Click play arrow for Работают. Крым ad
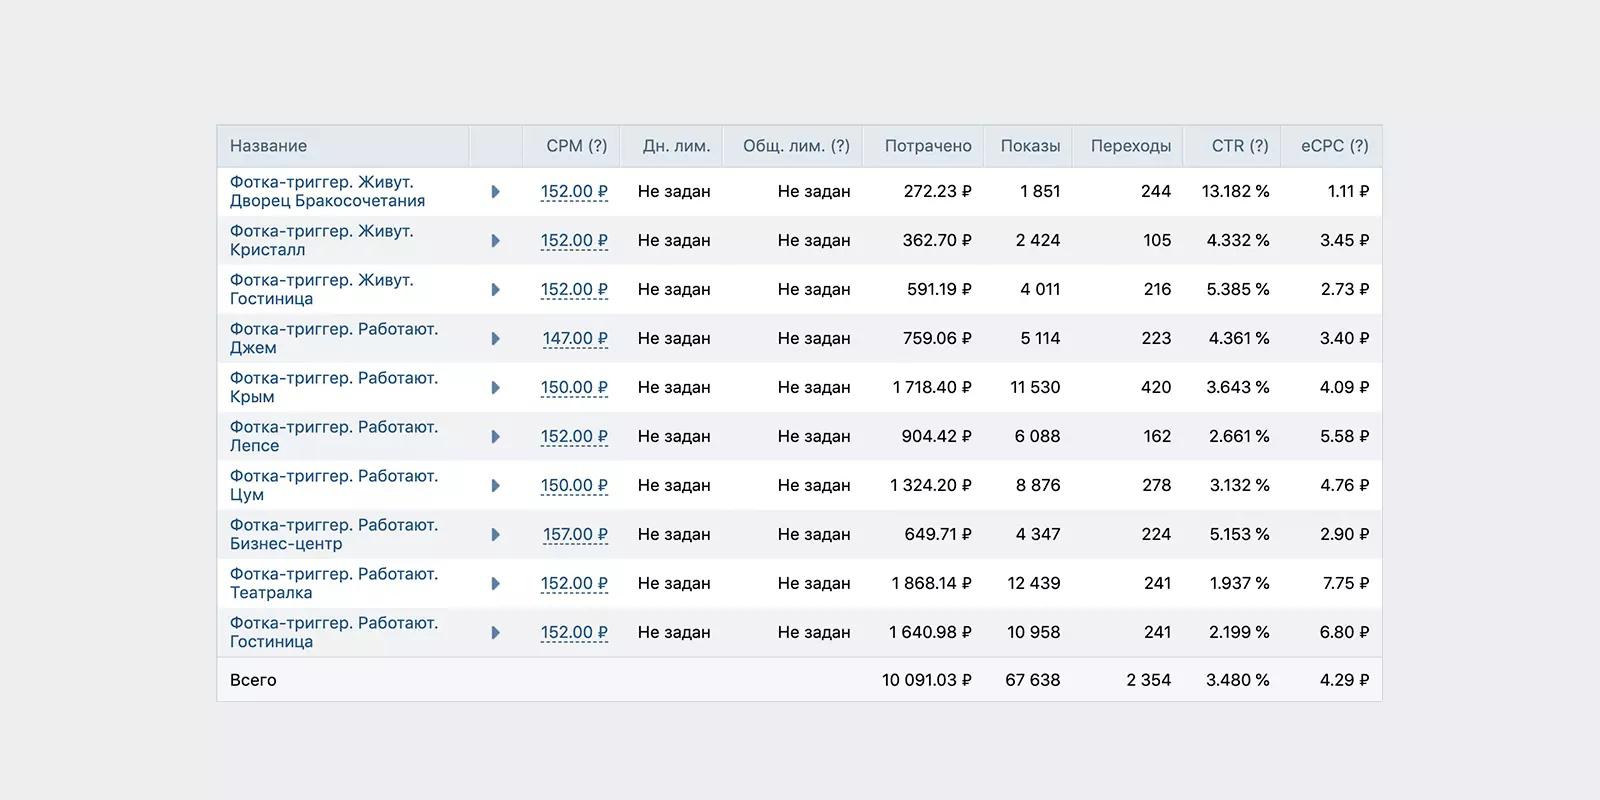 495,387
